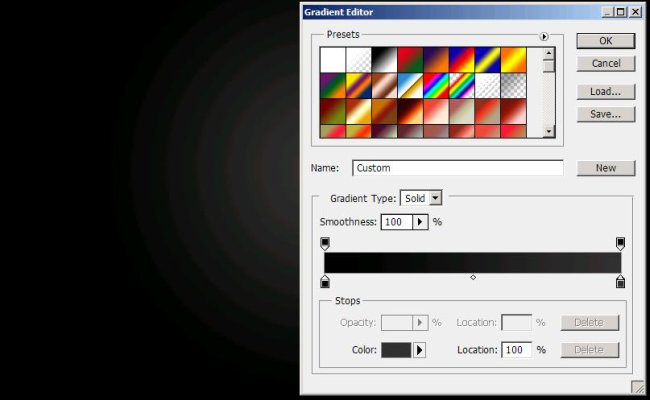Click OK to confirm the gradient
Image resolution: width=650 pixels, height=400 pixels.
pyautogui.click(x=606, y=41)
